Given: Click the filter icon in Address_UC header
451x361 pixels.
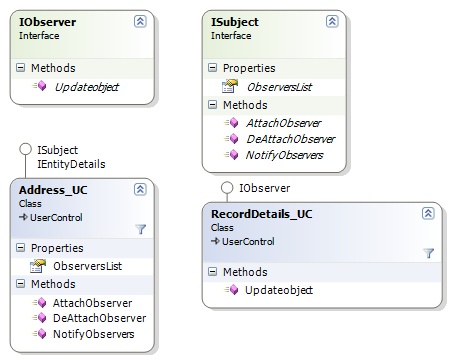Looking at the screenshot, I should 141,229.
